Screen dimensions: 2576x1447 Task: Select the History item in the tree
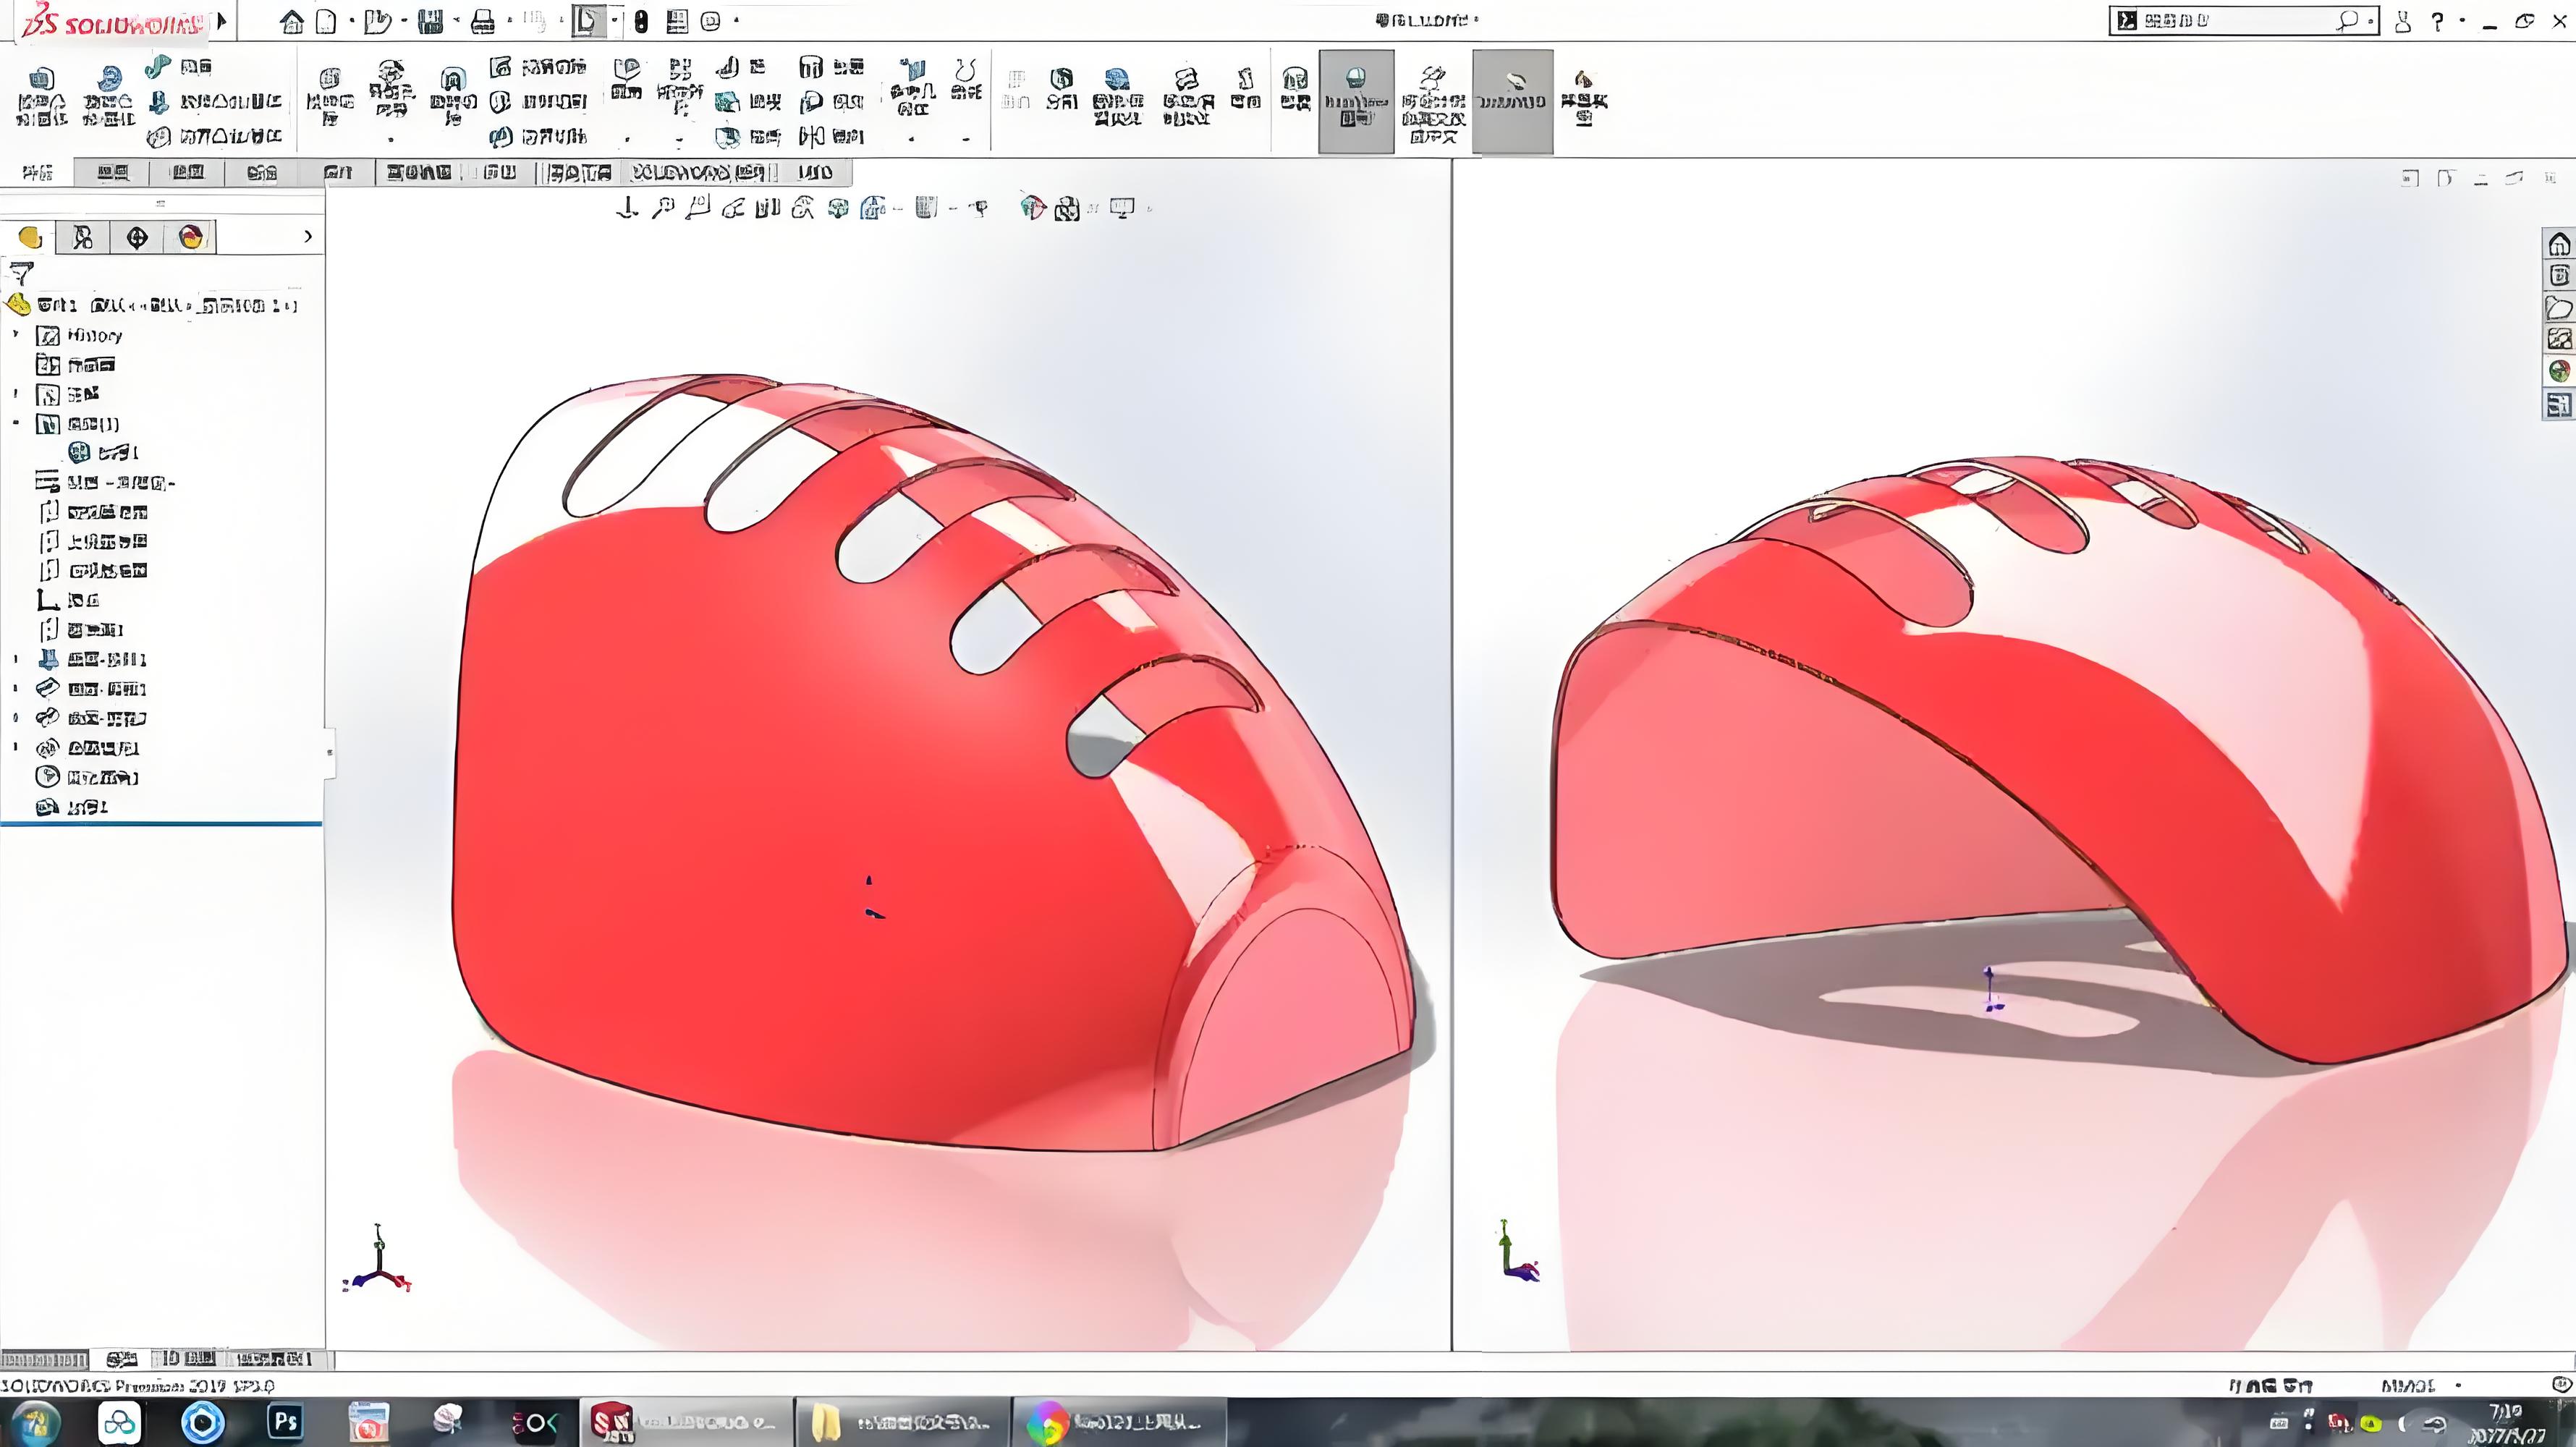click(x=80, y=335)
